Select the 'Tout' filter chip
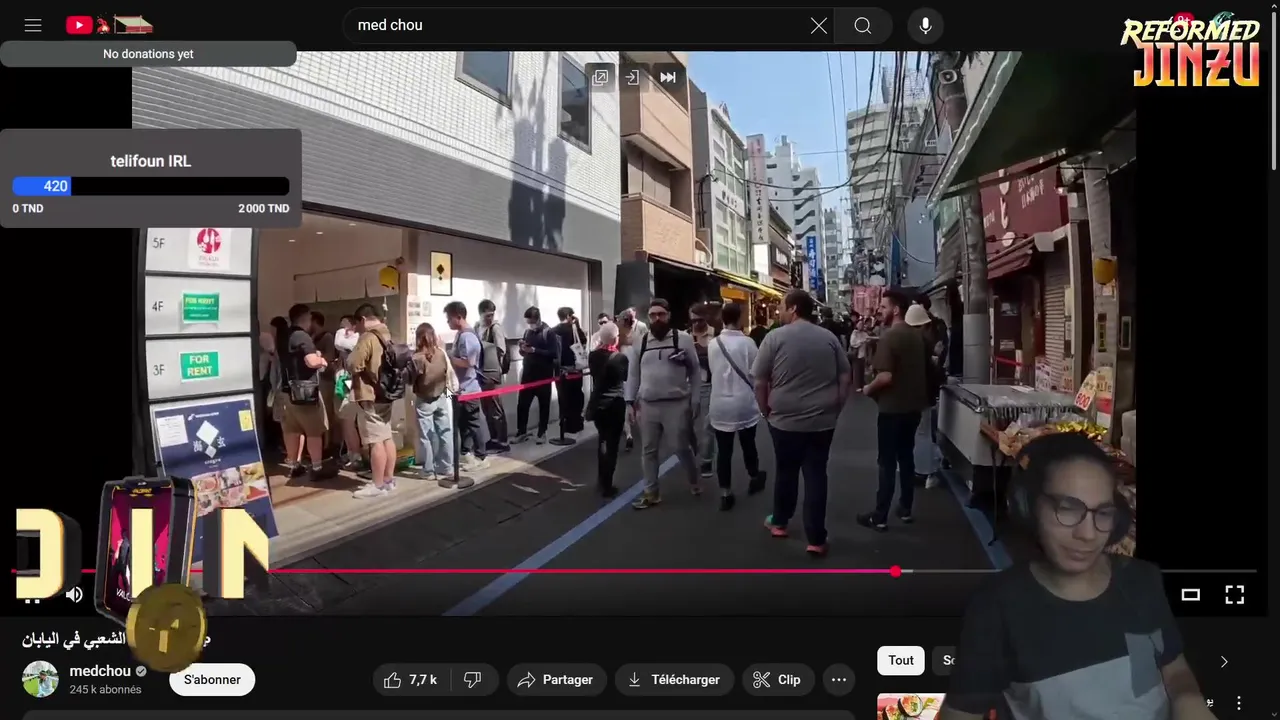The image size is (1280, 720). click(901, 660)
